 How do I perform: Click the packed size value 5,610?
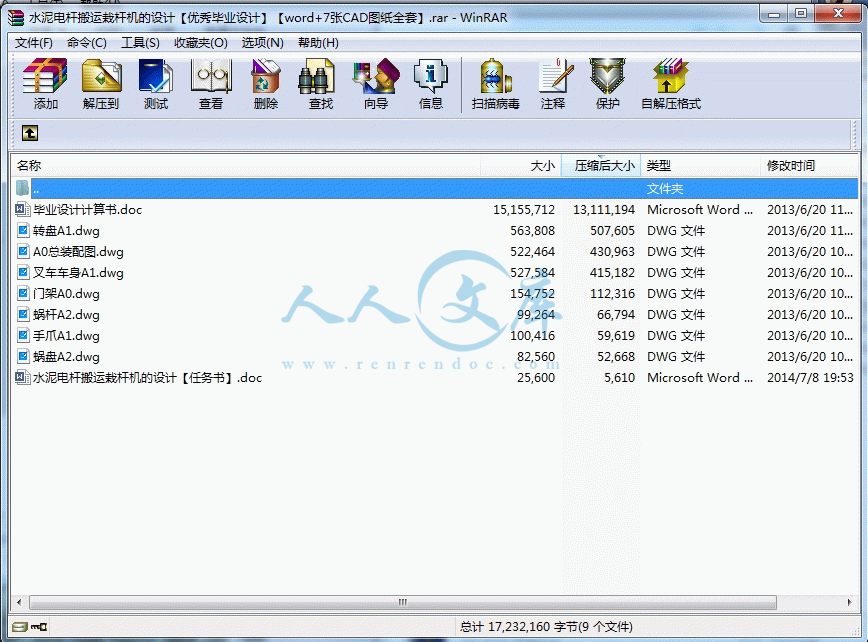(619, 378)
